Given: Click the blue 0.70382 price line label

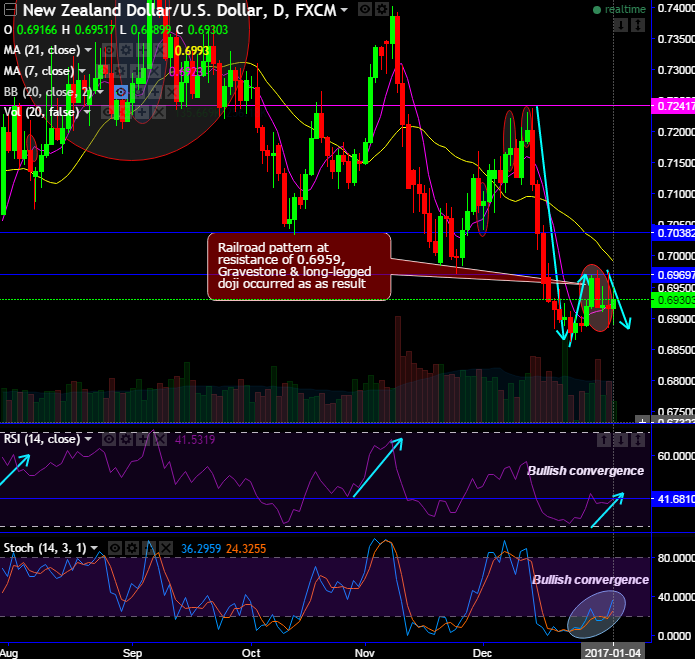Looking at the screenshot, I should point(673,233).
